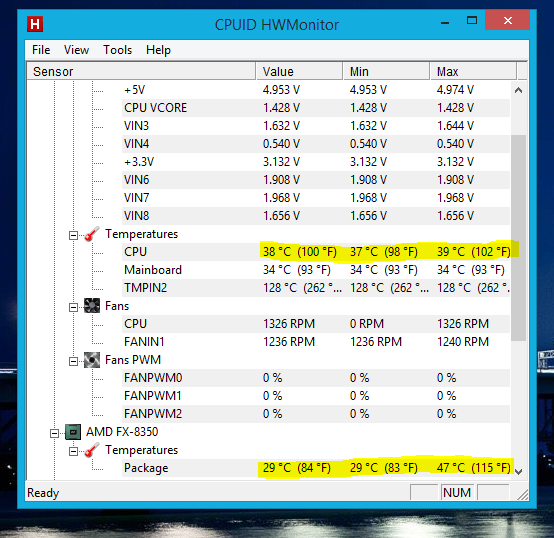Collapse the Fans tree node
The image size is (554, 538).
(73, 307)
